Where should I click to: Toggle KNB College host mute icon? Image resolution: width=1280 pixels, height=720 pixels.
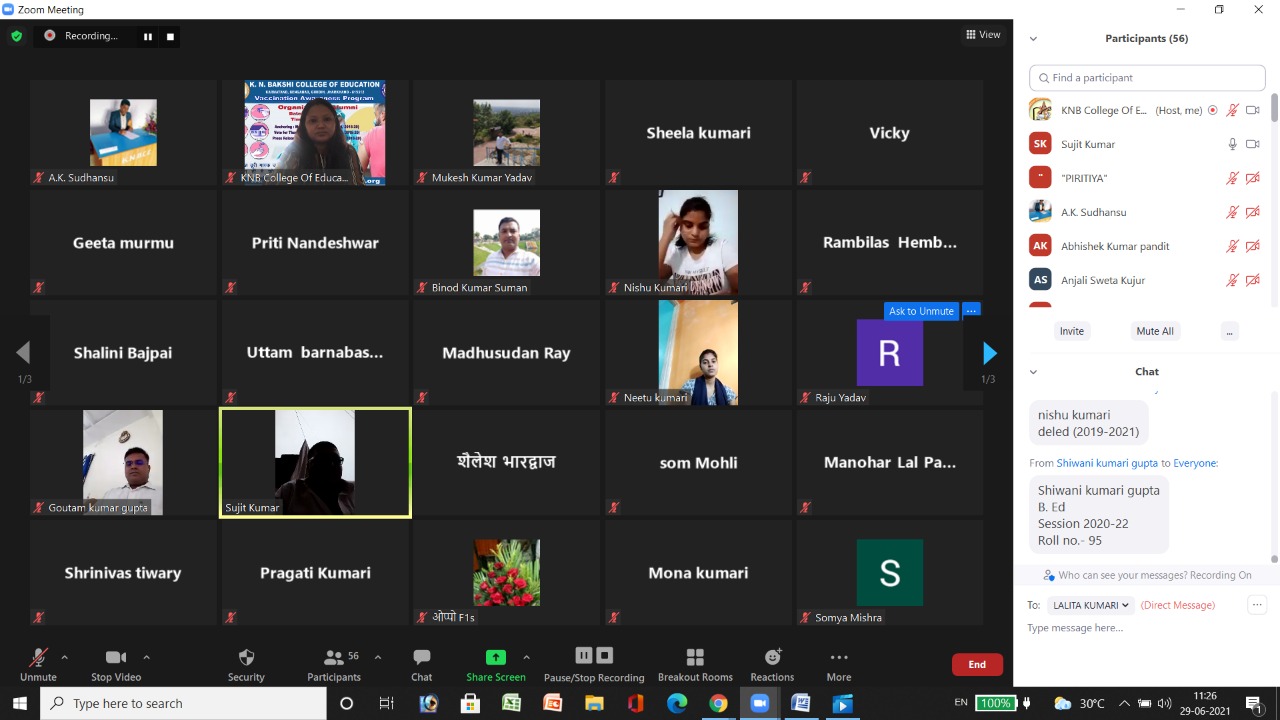pos(1233,110)
